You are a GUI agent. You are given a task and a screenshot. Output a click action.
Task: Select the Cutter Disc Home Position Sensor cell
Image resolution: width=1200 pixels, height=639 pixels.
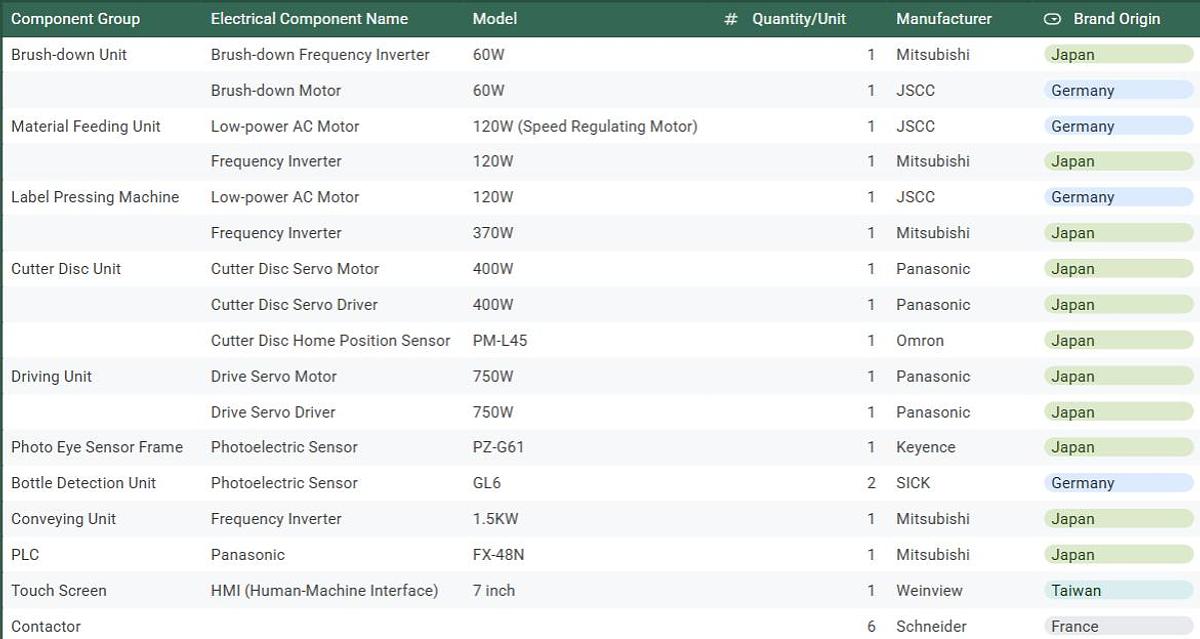coord(330,341)
